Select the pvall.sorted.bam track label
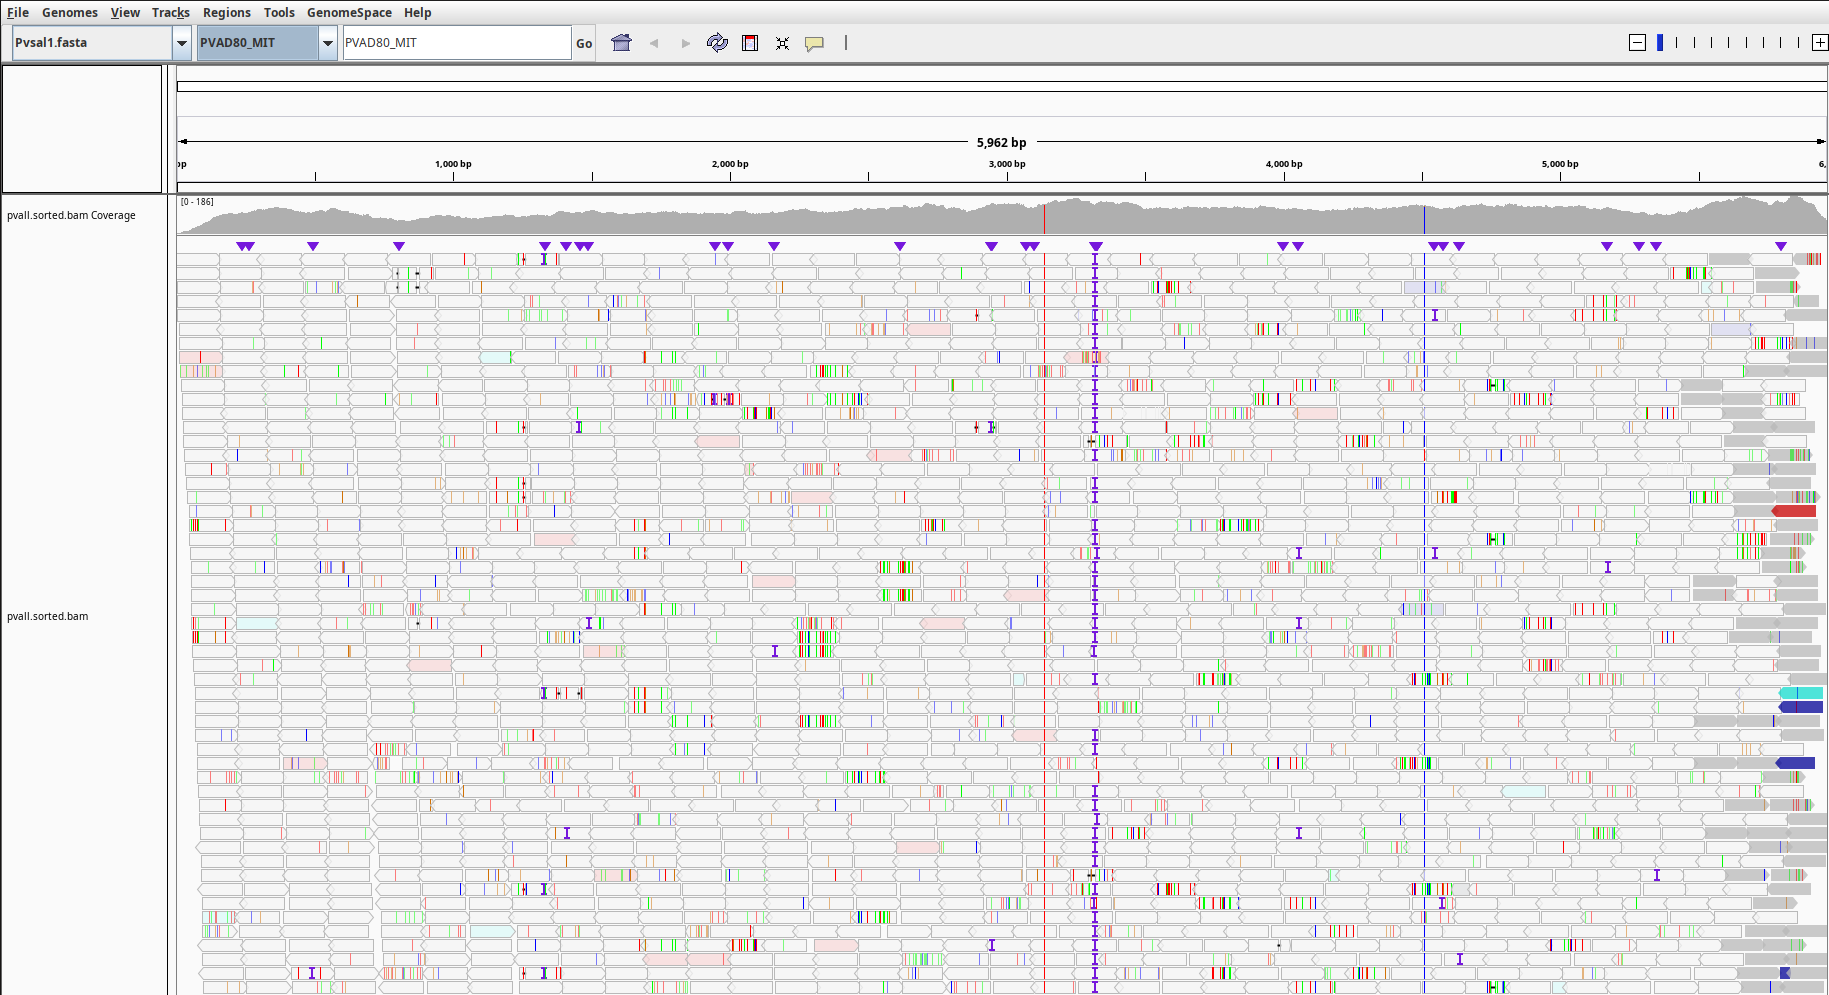Image resolution: width=1829 pixels, height=995 pixels. [46, 616]
